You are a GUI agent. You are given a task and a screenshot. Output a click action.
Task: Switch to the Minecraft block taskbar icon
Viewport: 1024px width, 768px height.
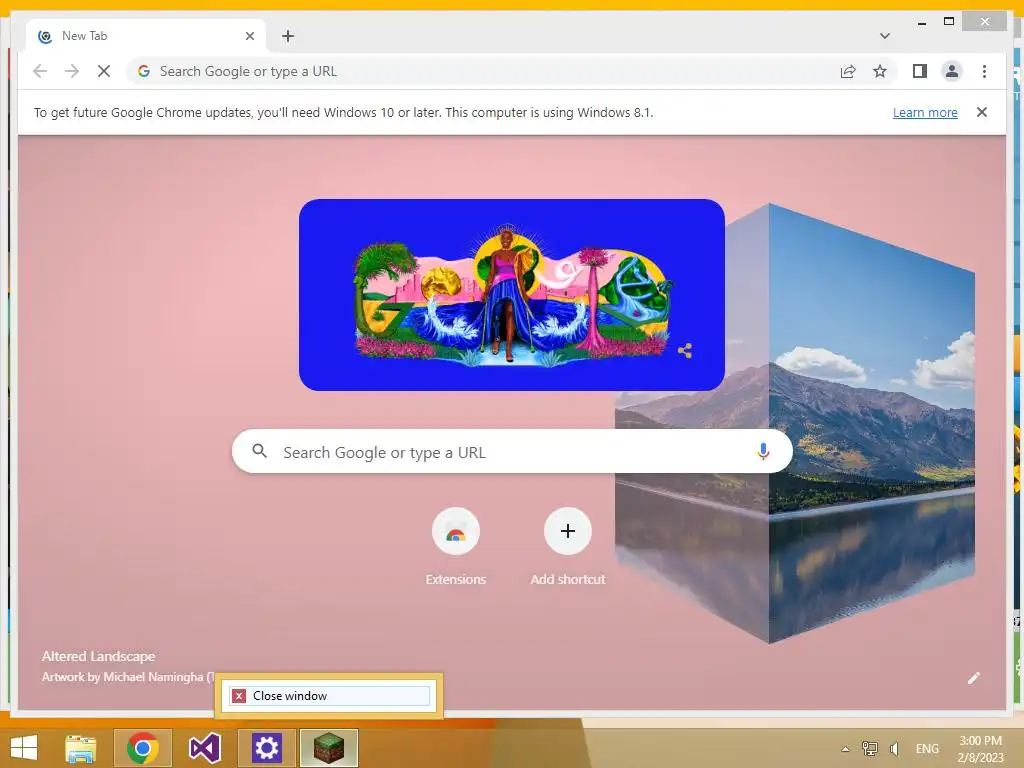pyautogui.click(x=328, y=748)
